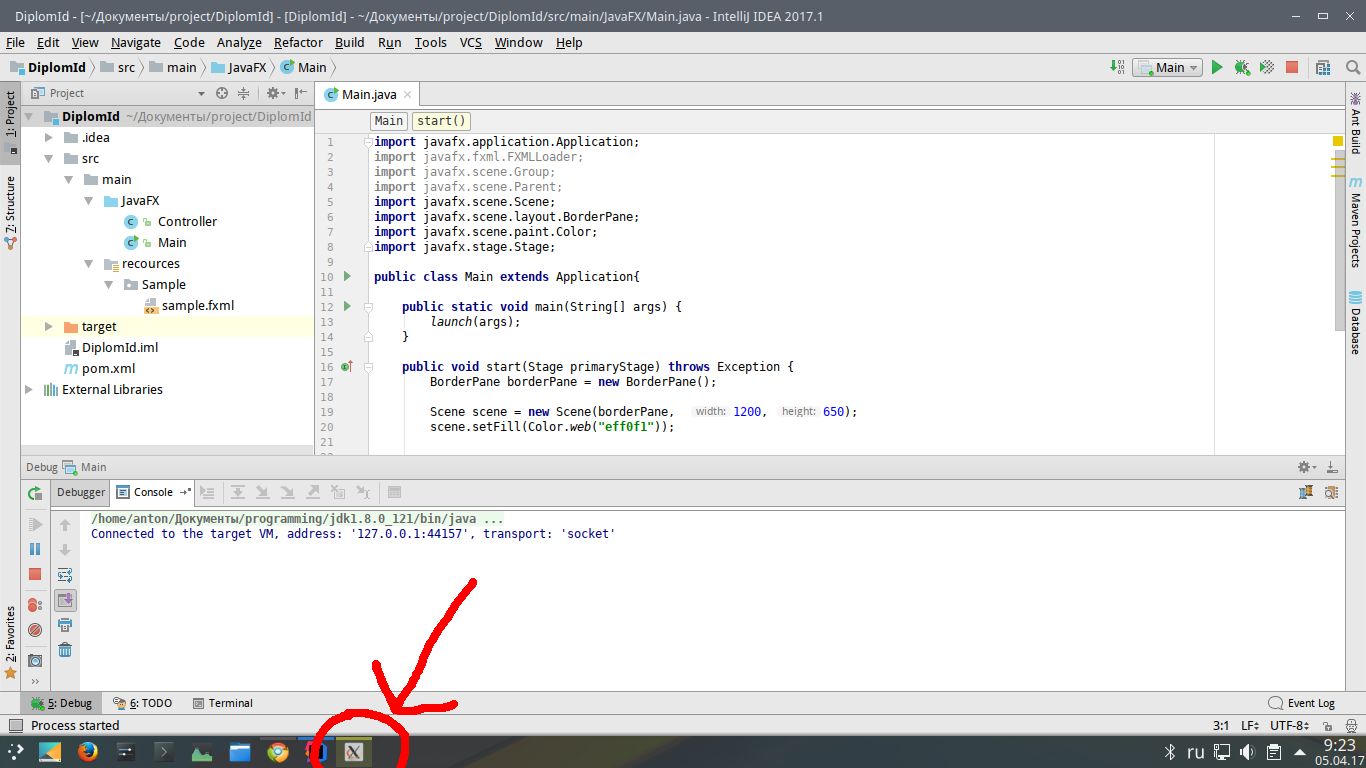Collapse the src folder
Screen dimensions: 1366x768
[49, 159]
